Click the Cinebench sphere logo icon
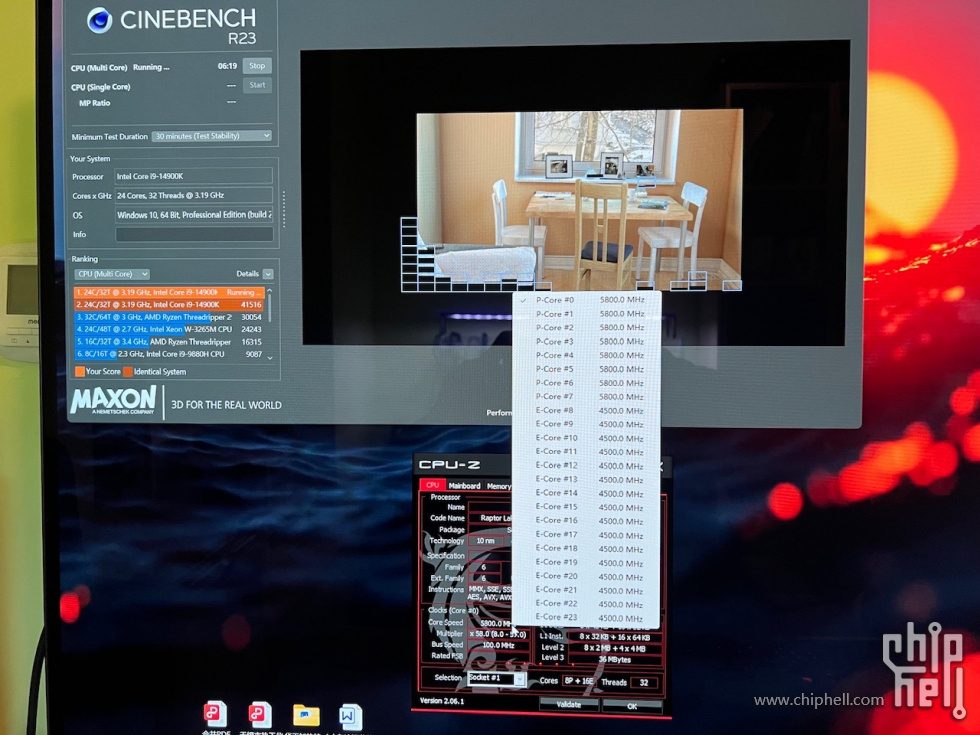The height and width of the screenshot is (735, 980). pos(99,20)
